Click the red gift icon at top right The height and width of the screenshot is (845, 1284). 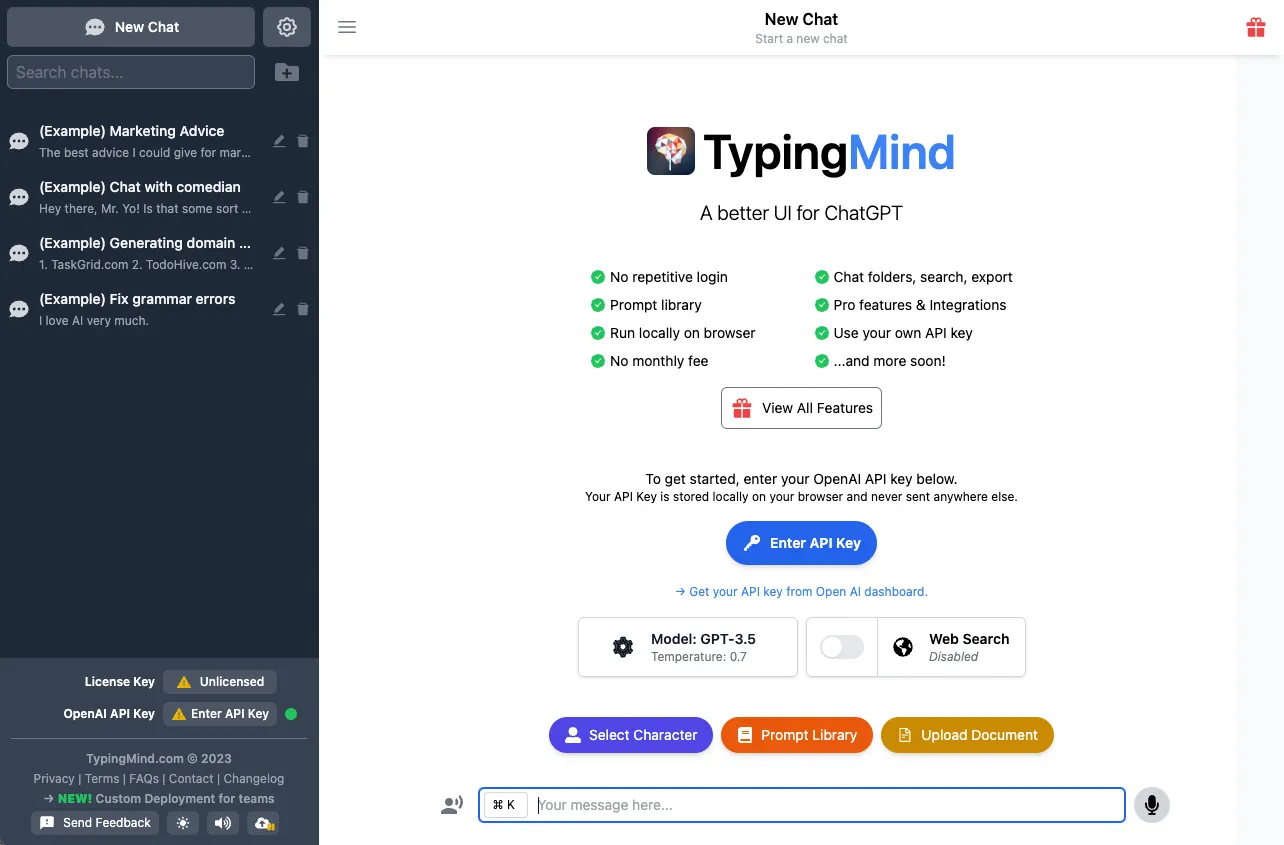1256,27
